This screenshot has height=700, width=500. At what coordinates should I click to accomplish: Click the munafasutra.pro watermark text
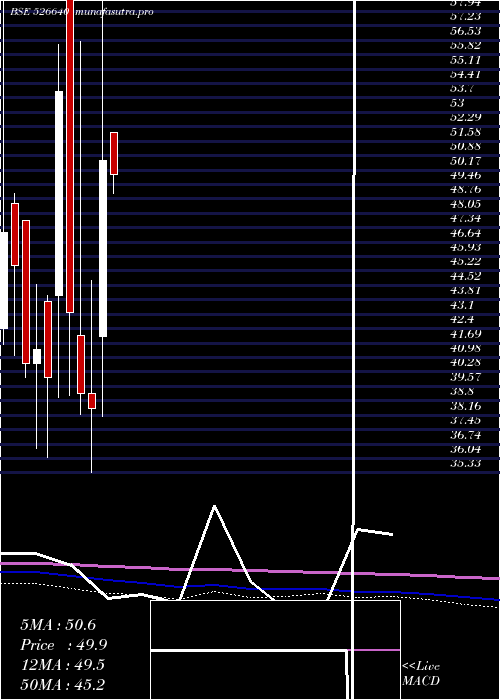coord(115,12)
